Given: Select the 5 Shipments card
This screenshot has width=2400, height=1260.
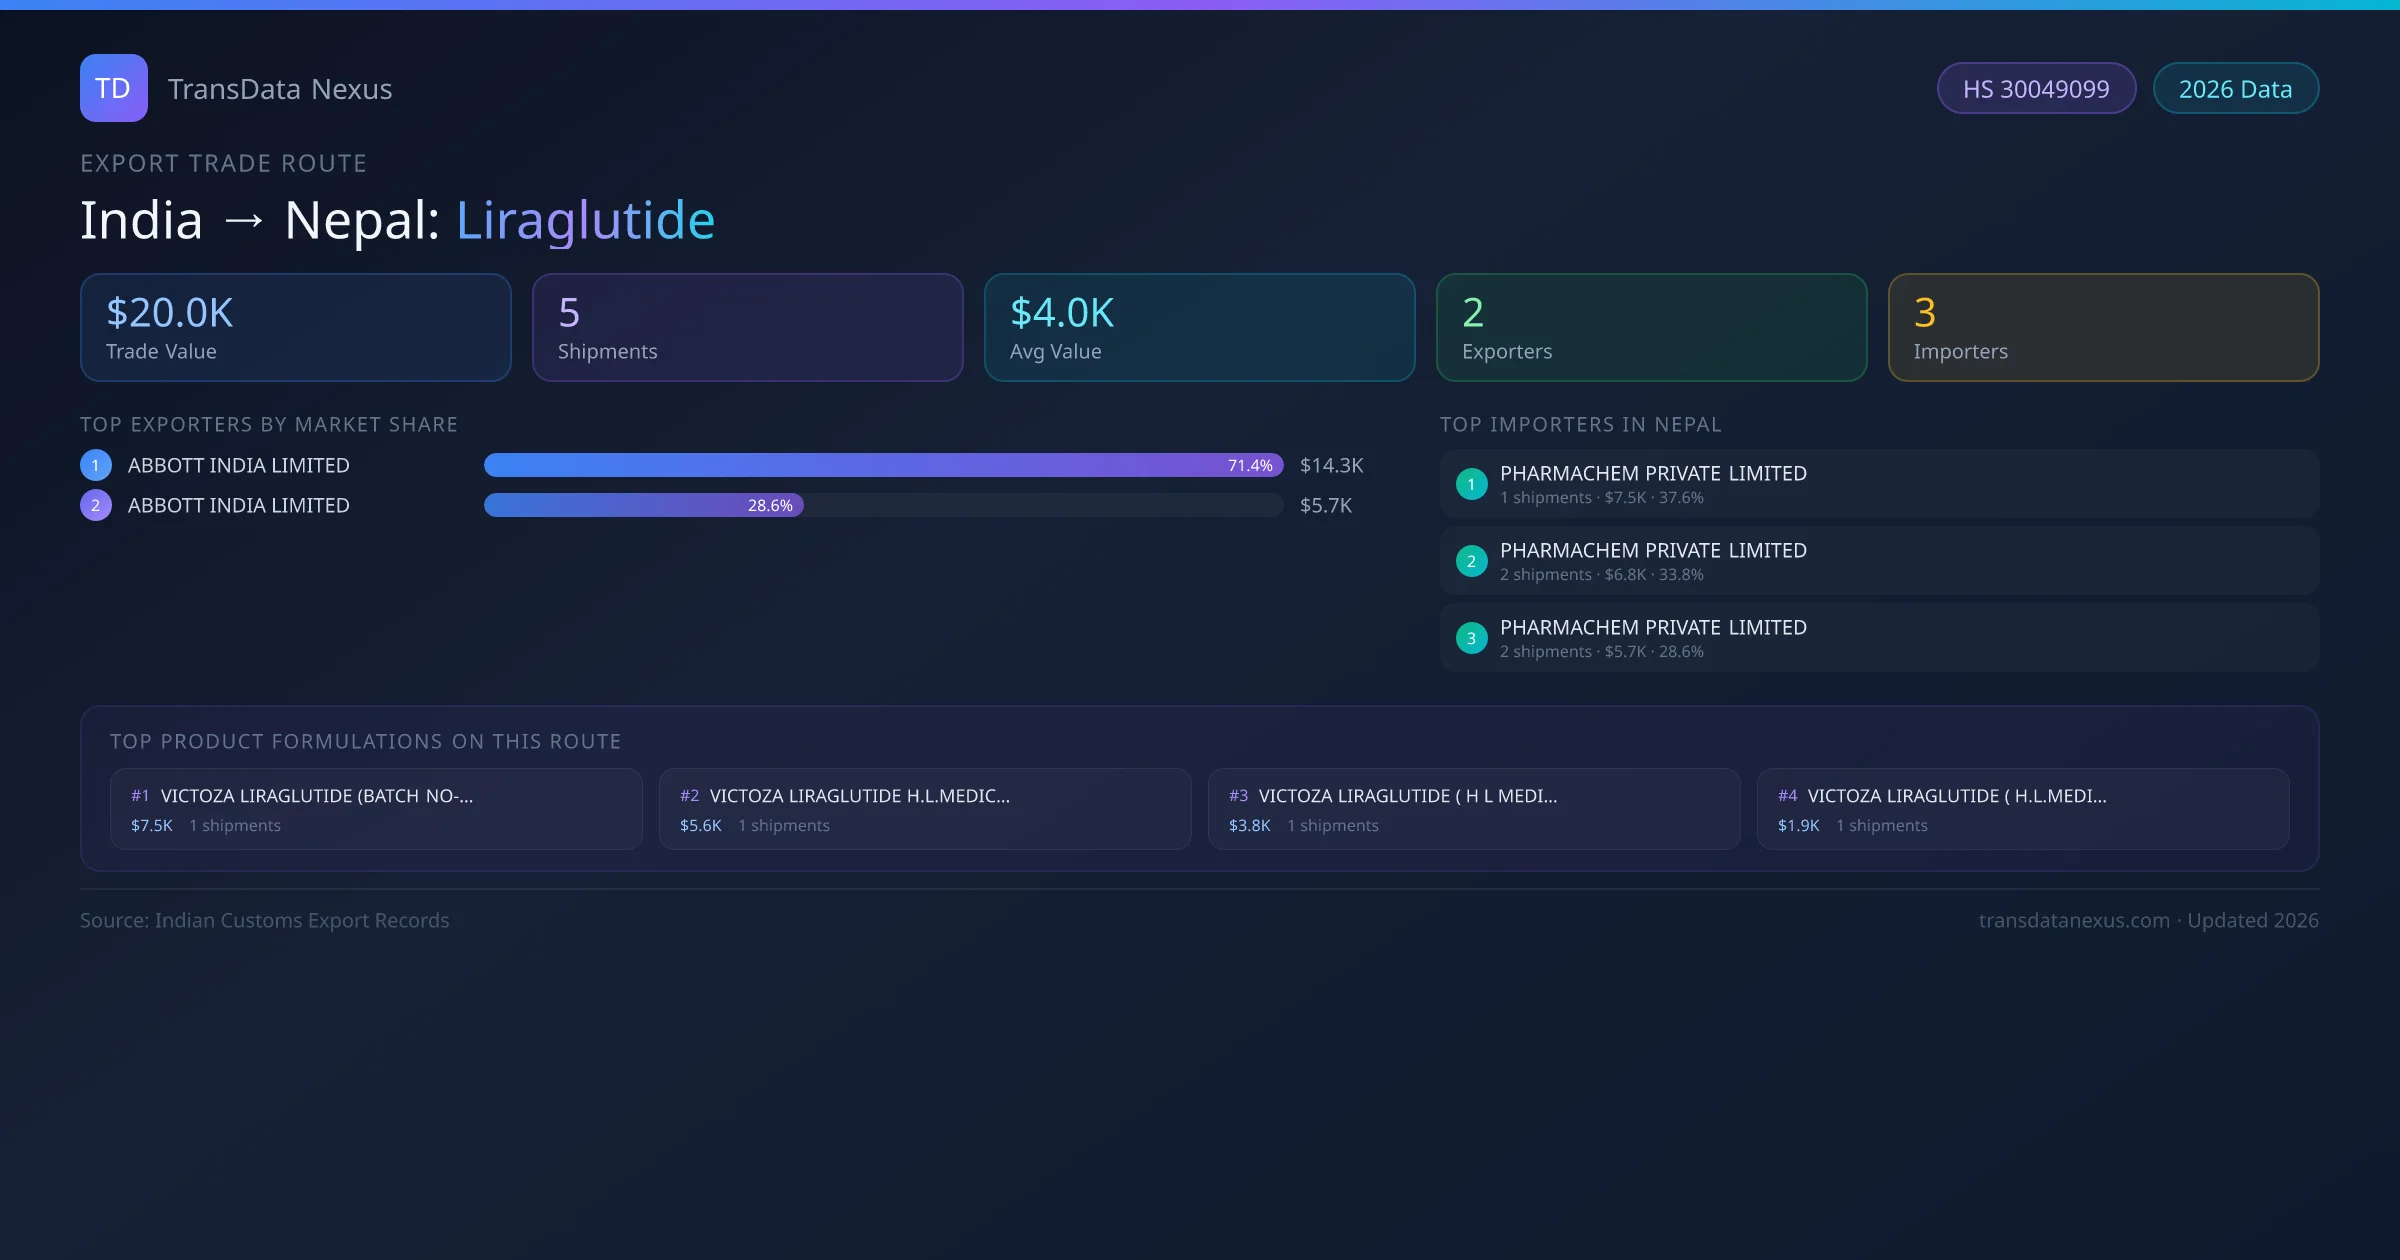Looking at the screenshot, I should (748, 328).
